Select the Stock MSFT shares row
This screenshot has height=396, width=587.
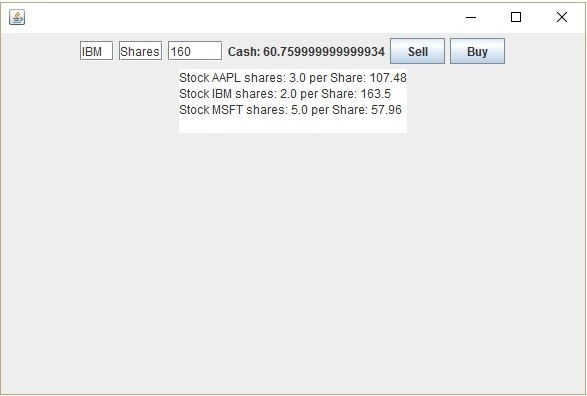pos(290,110)
